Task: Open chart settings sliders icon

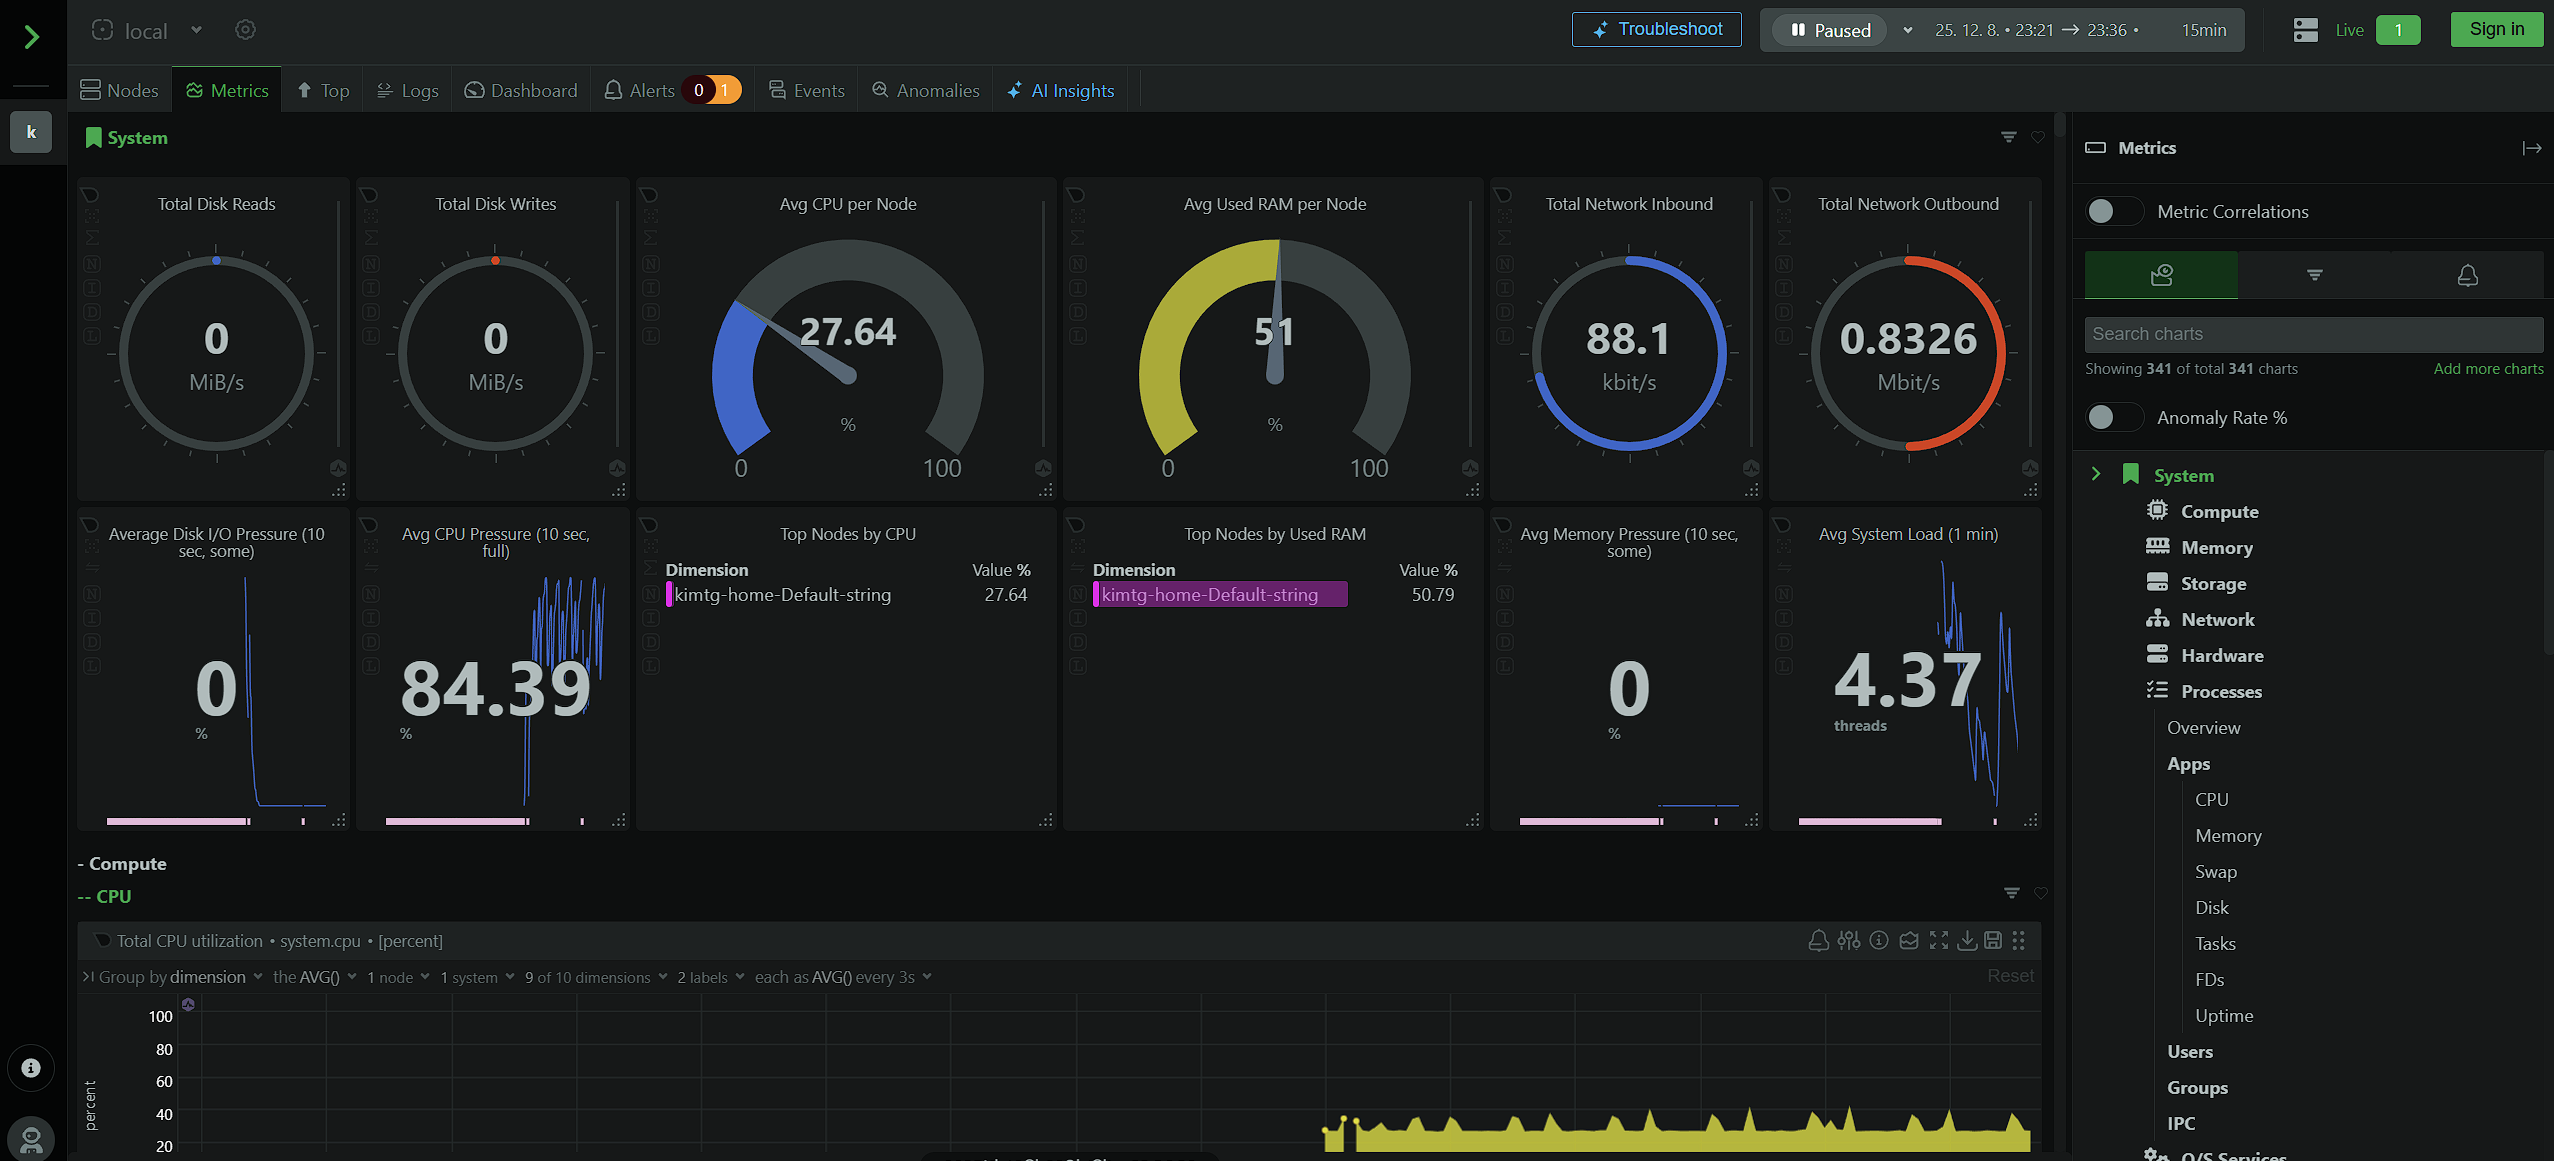Action: pos(1848,940)
